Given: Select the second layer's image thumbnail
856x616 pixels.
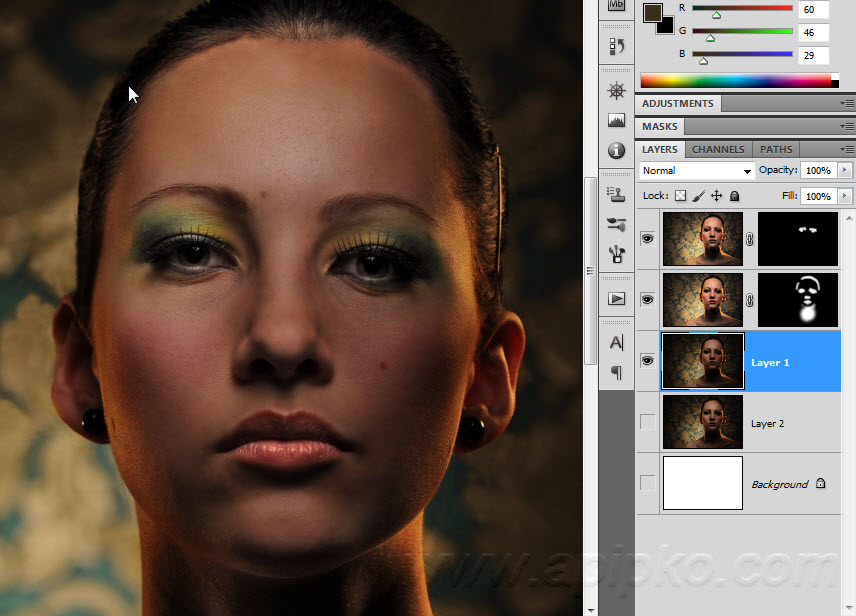Looking at the screenshot, I should [703, 300].
